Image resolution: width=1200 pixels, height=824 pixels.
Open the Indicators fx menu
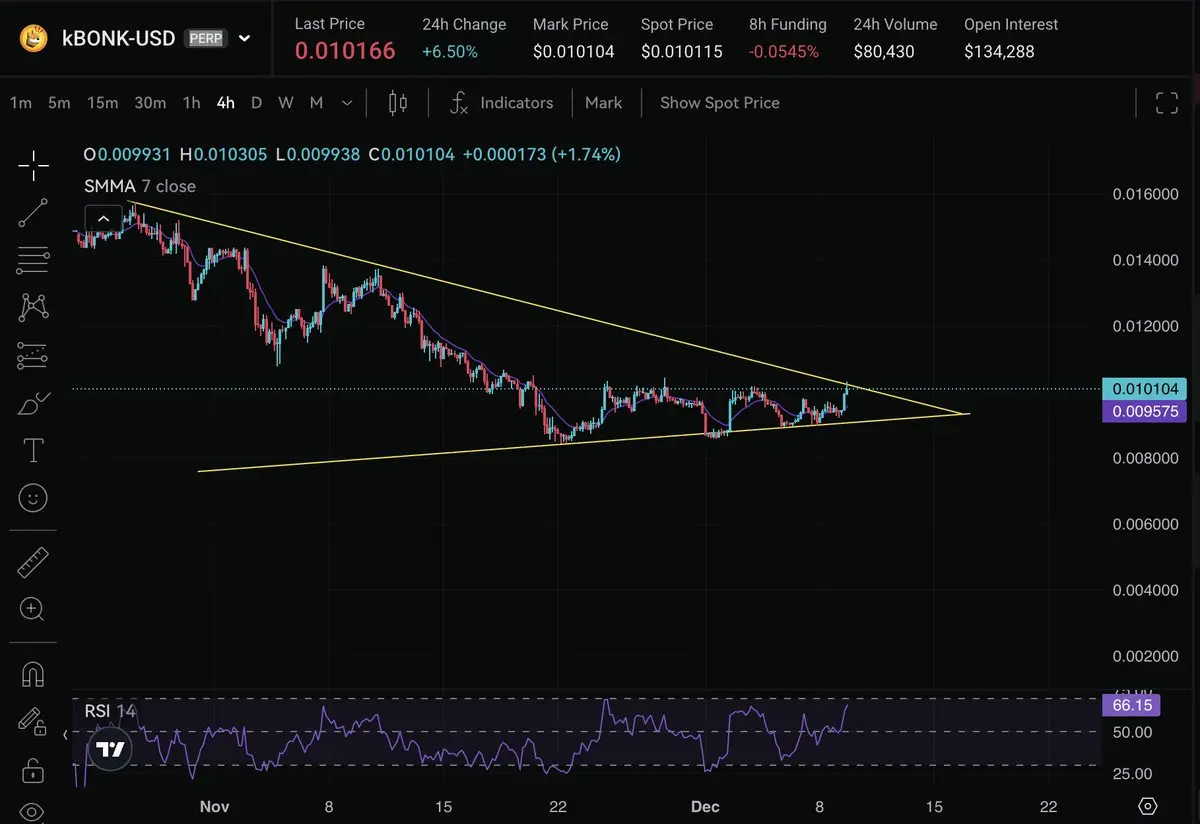(x=501, y=103)
